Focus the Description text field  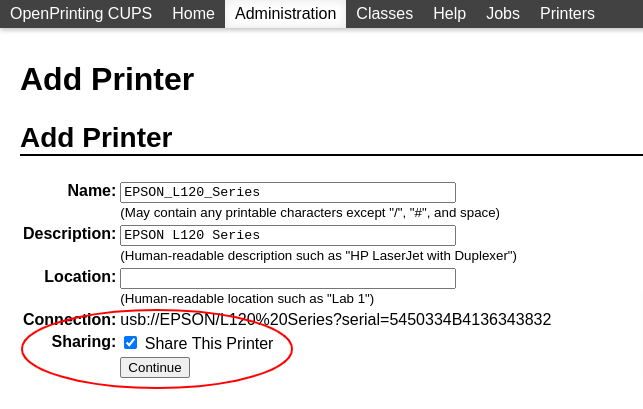[288, 235]
